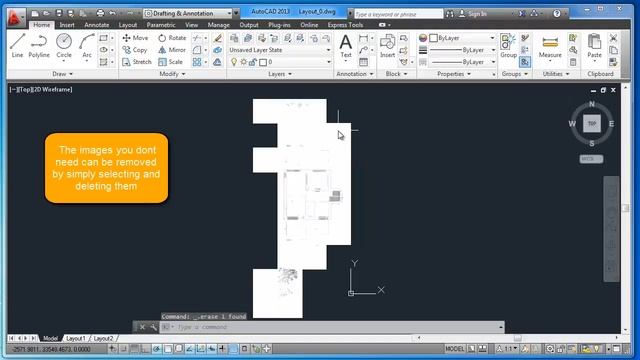Toggle the layer lightbulb on/off icon

234,62
